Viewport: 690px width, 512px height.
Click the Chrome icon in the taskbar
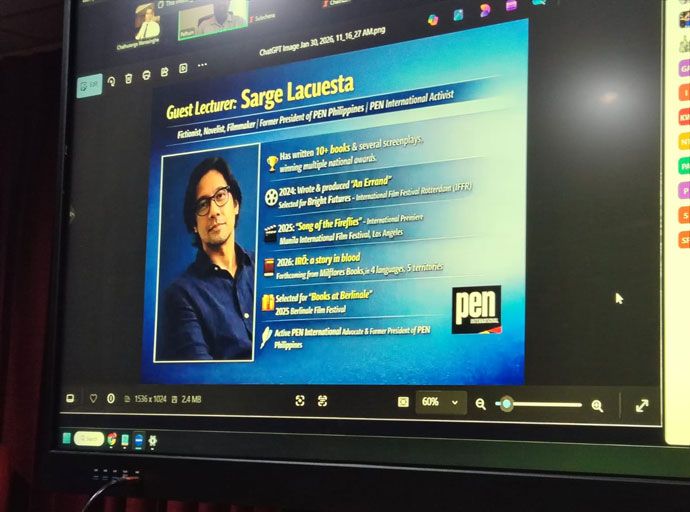point(112,439)
